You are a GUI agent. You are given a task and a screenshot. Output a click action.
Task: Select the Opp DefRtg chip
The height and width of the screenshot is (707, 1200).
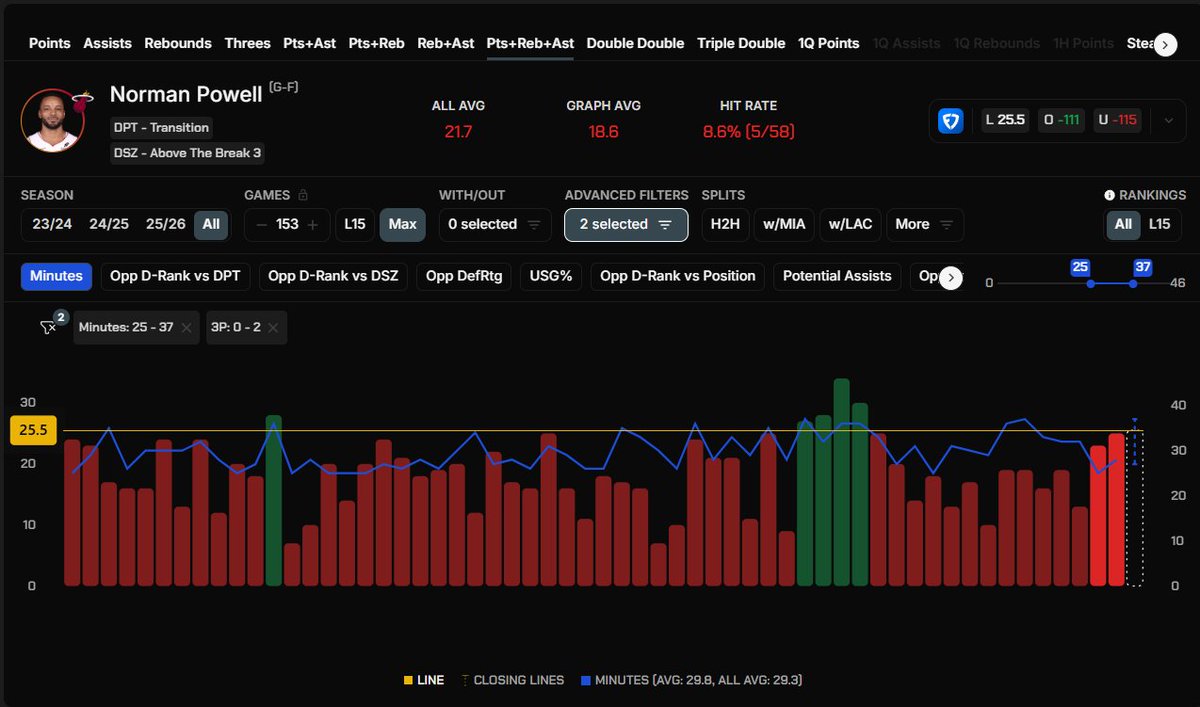click(x=464, y=276)
